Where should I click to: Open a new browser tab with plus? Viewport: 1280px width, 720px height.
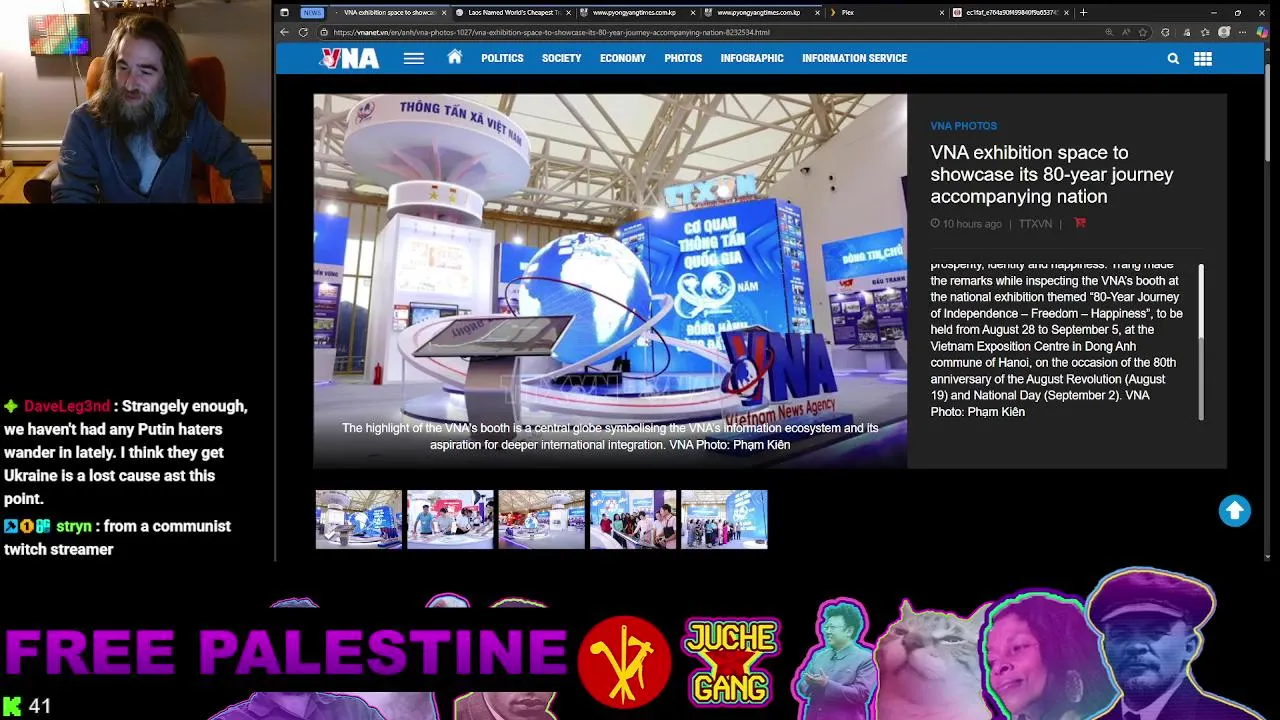[1083, 12]
